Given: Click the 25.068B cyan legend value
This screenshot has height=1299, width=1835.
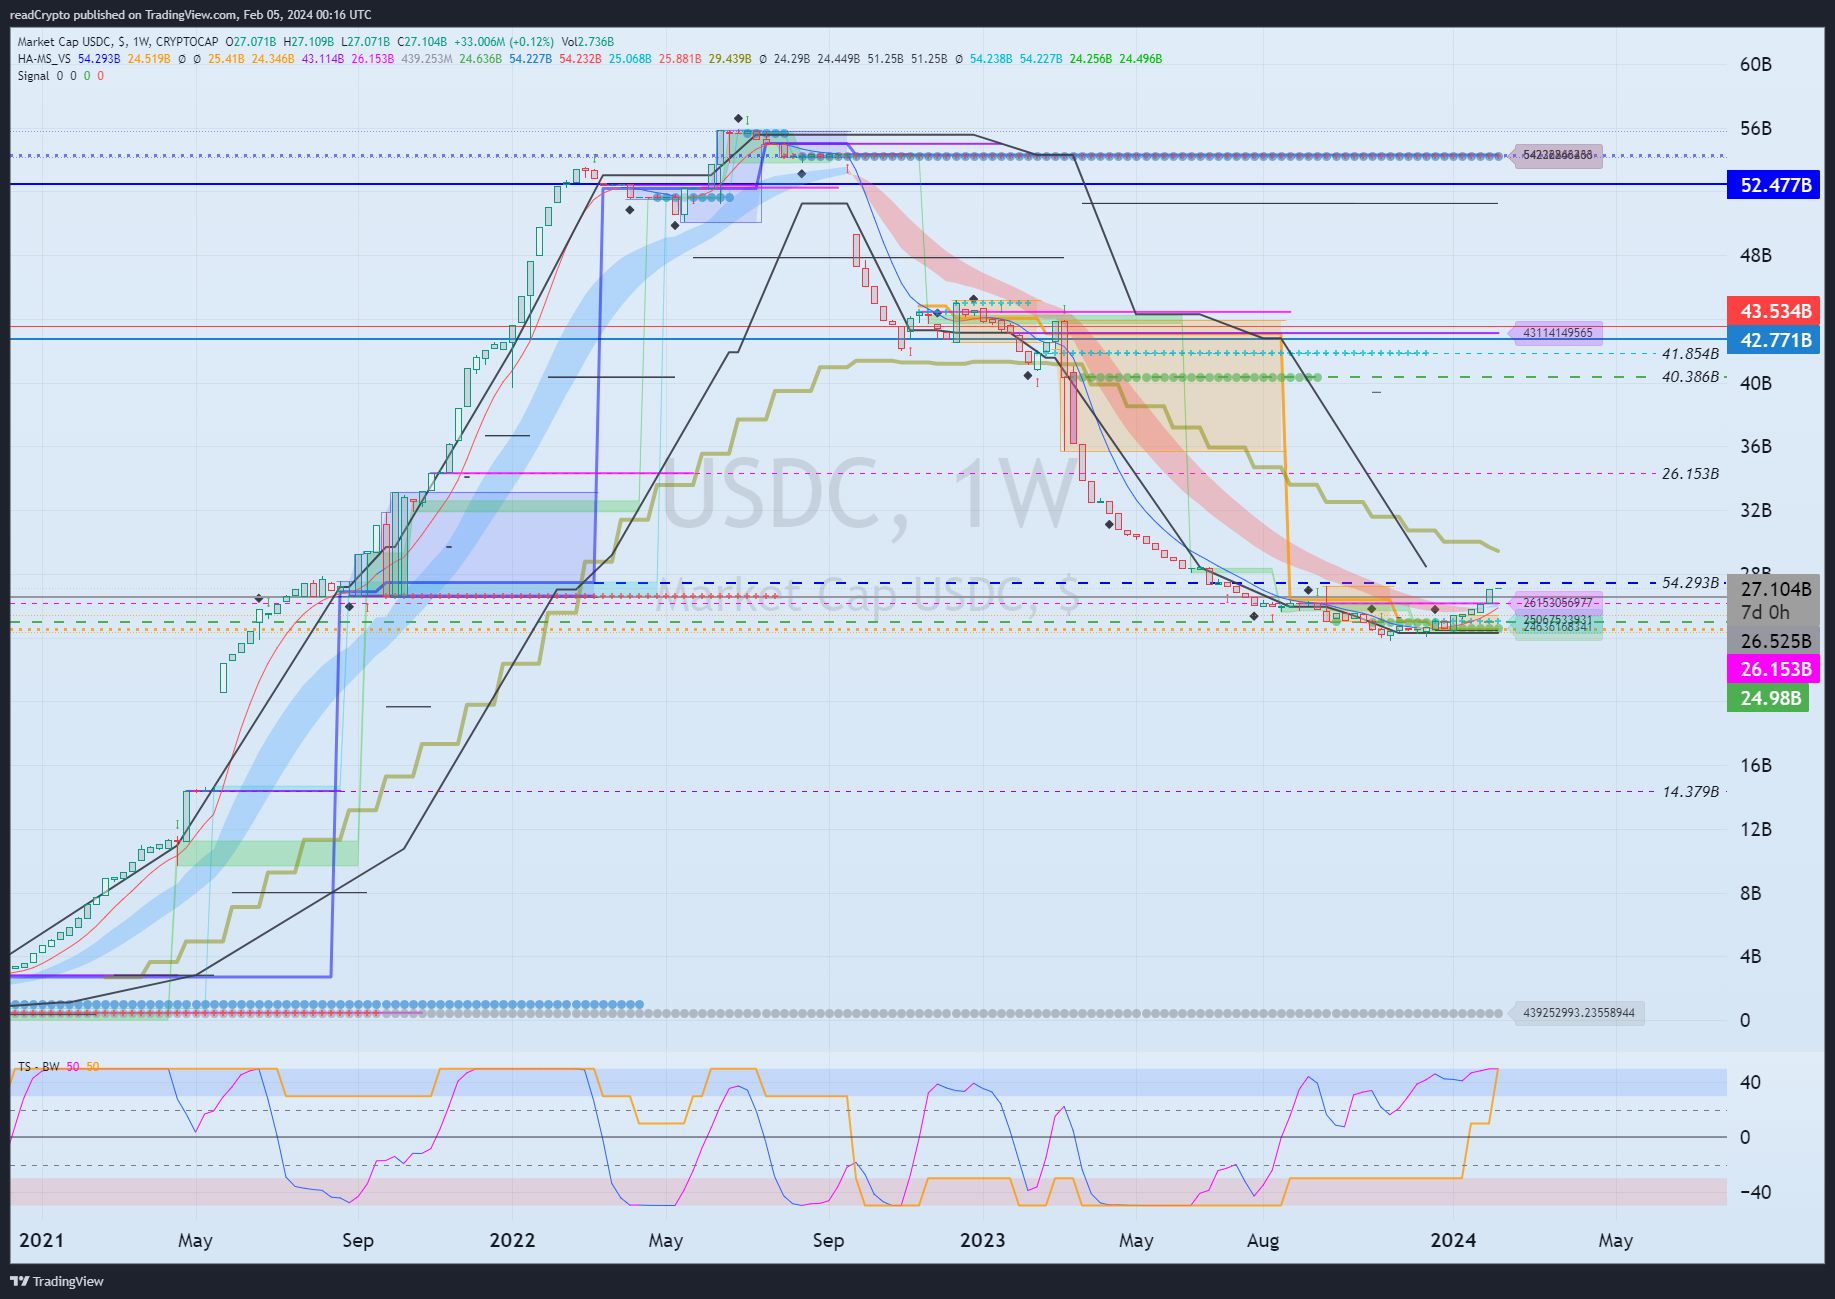Looking at the screenshot, I should point(630,59).
